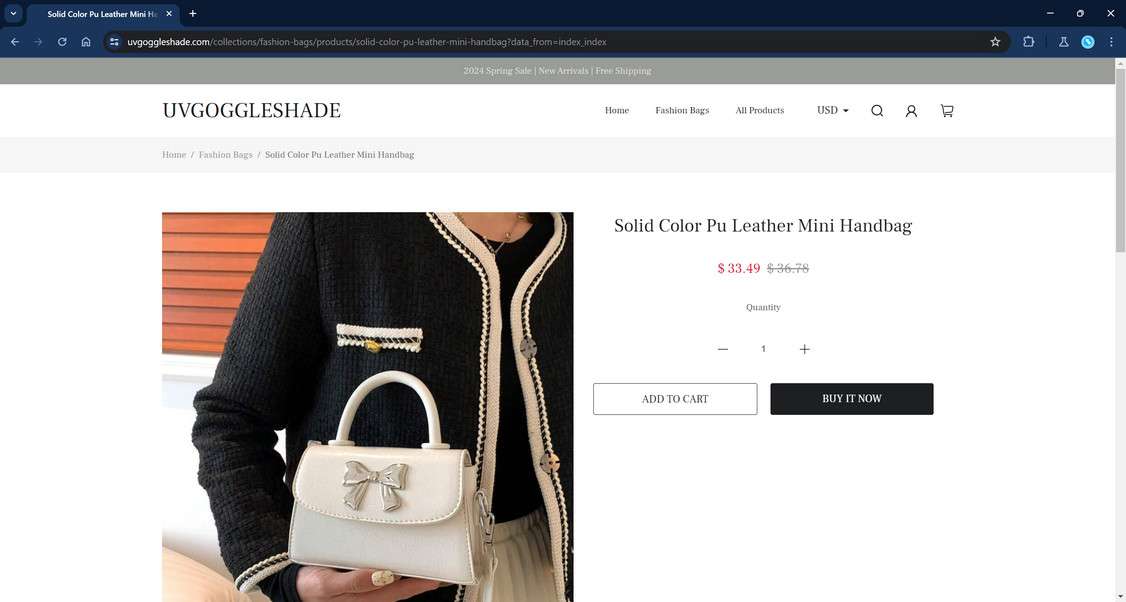
Task: Open a new browser tab
Action: point(192,14)
